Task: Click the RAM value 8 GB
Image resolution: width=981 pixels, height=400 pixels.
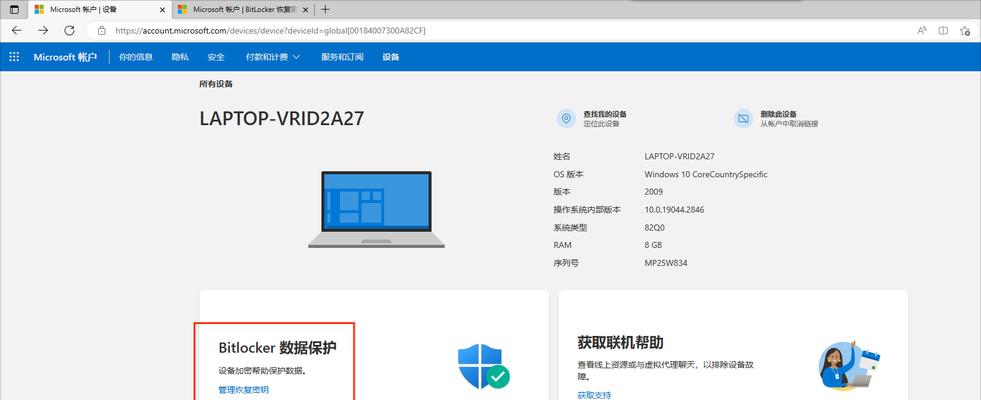Action: click(653, 245)
